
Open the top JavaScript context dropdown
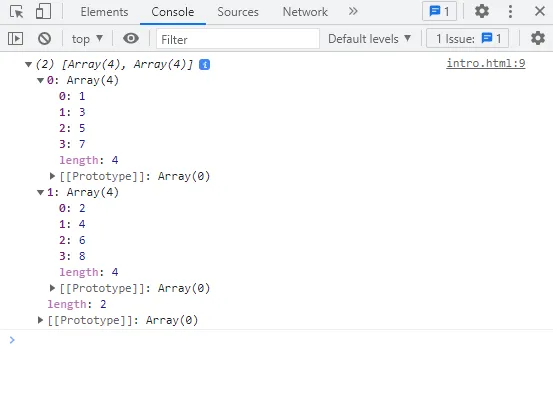87,38
